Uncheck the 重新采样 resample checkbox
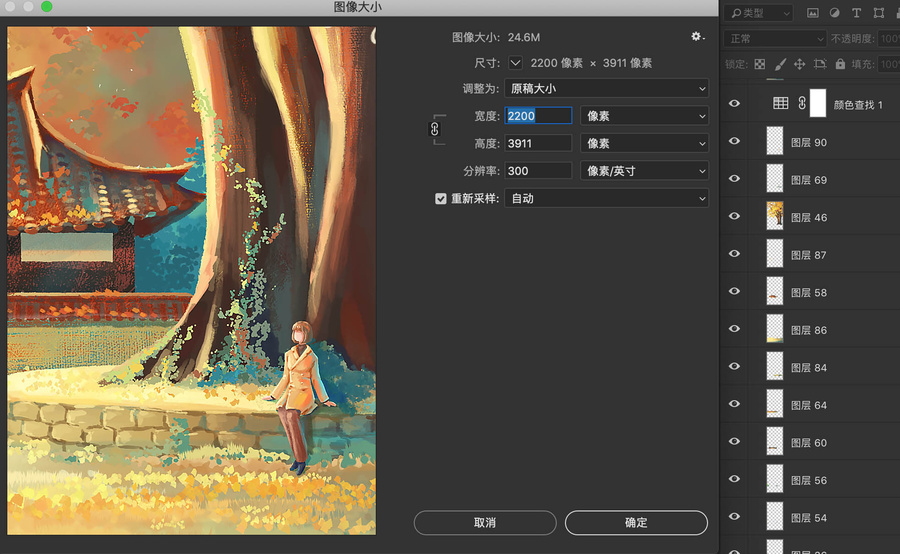The height and width of the screenshot is (554, 900). [x=440, y=199]
